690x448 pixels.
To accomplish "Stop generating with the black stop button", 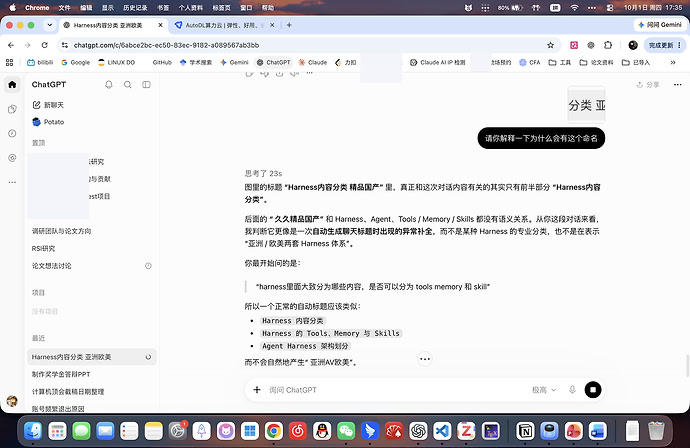I will point(593,389).
